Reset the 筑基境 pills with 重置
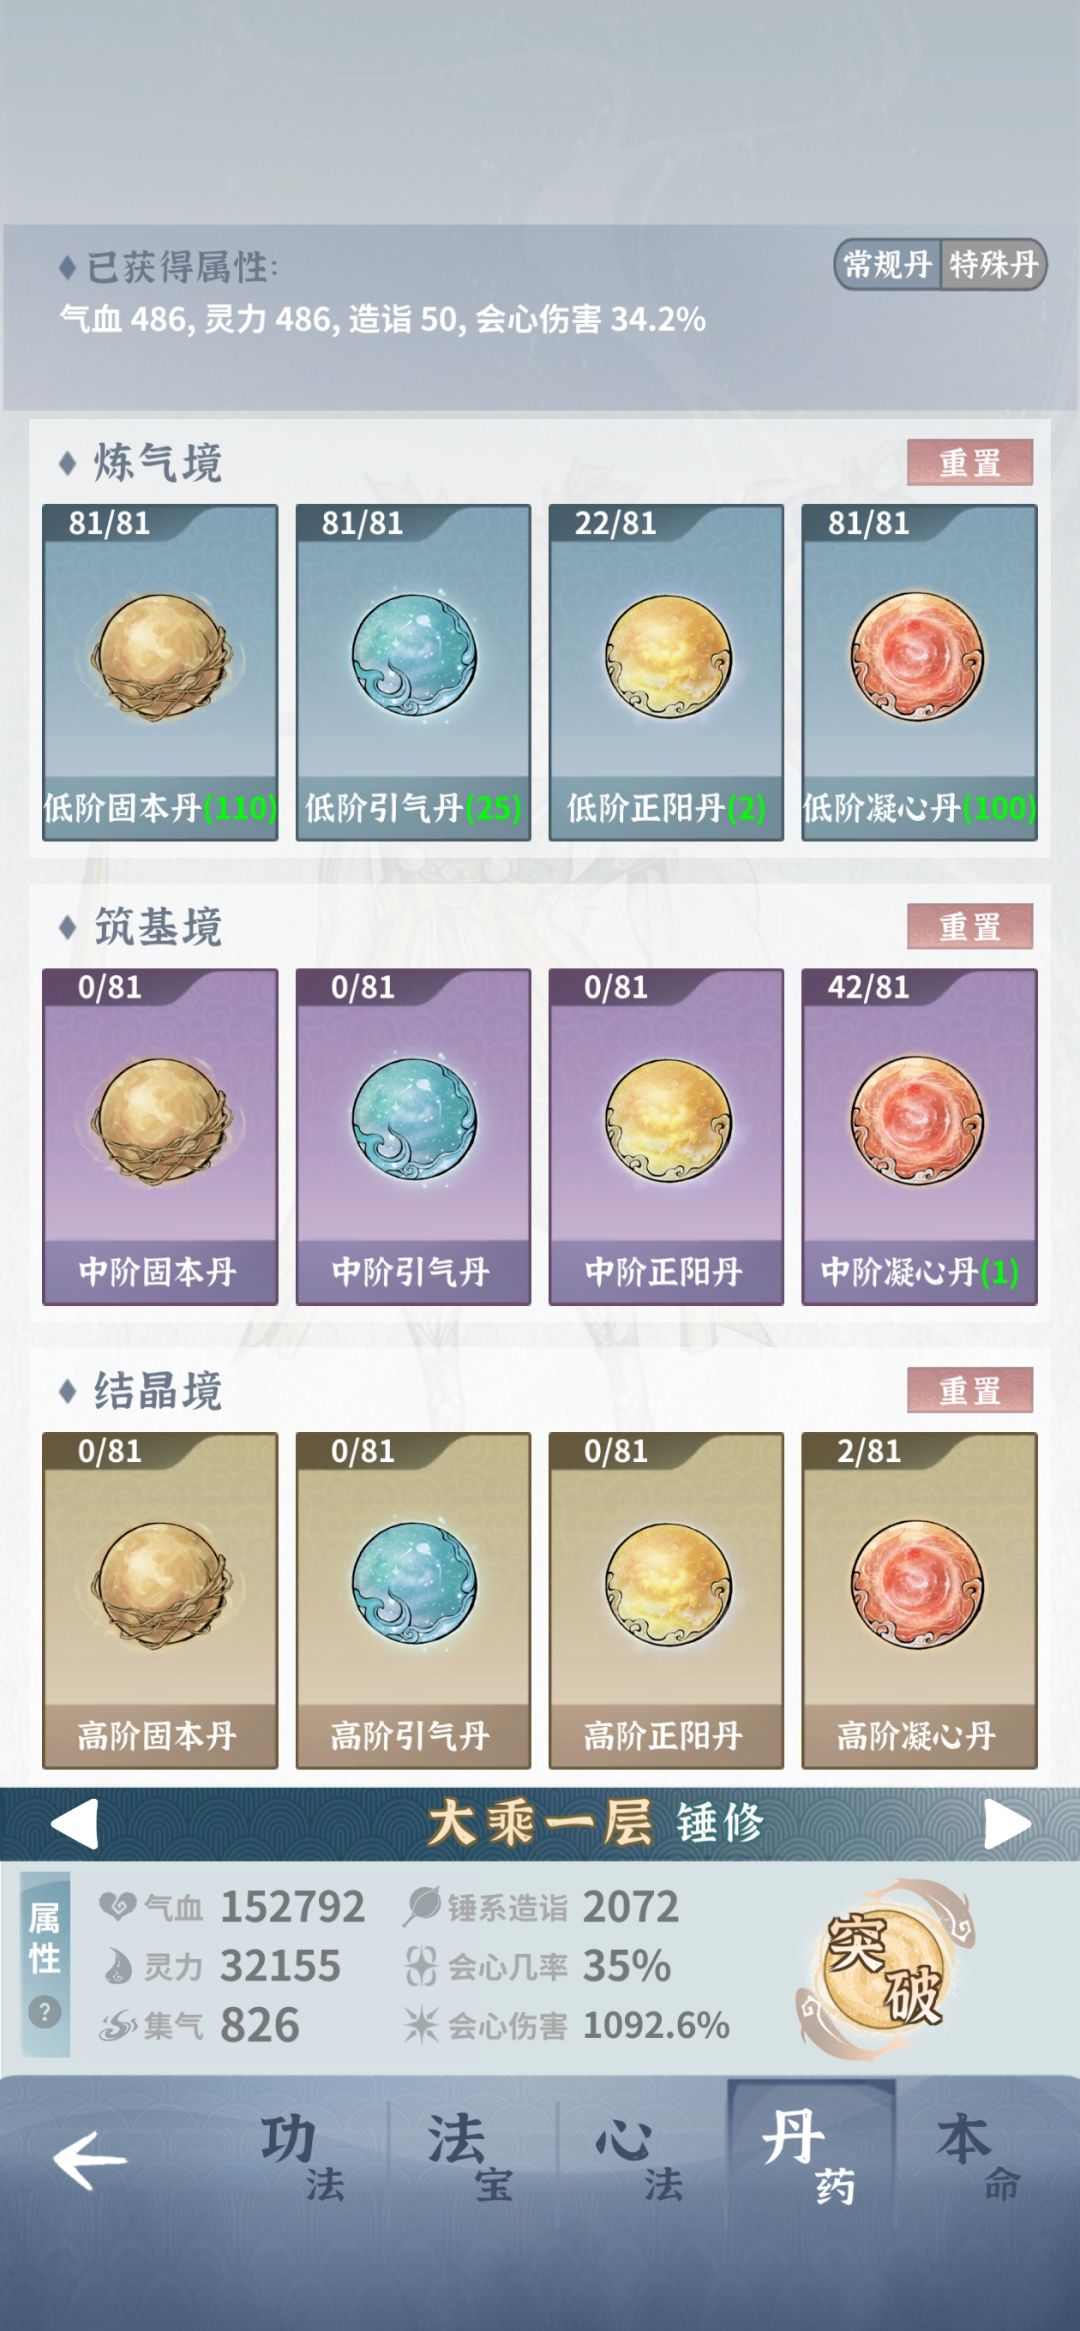The width and height of the screenshot is (1080, 2331). pyautogui.click(x=970, y=926)
